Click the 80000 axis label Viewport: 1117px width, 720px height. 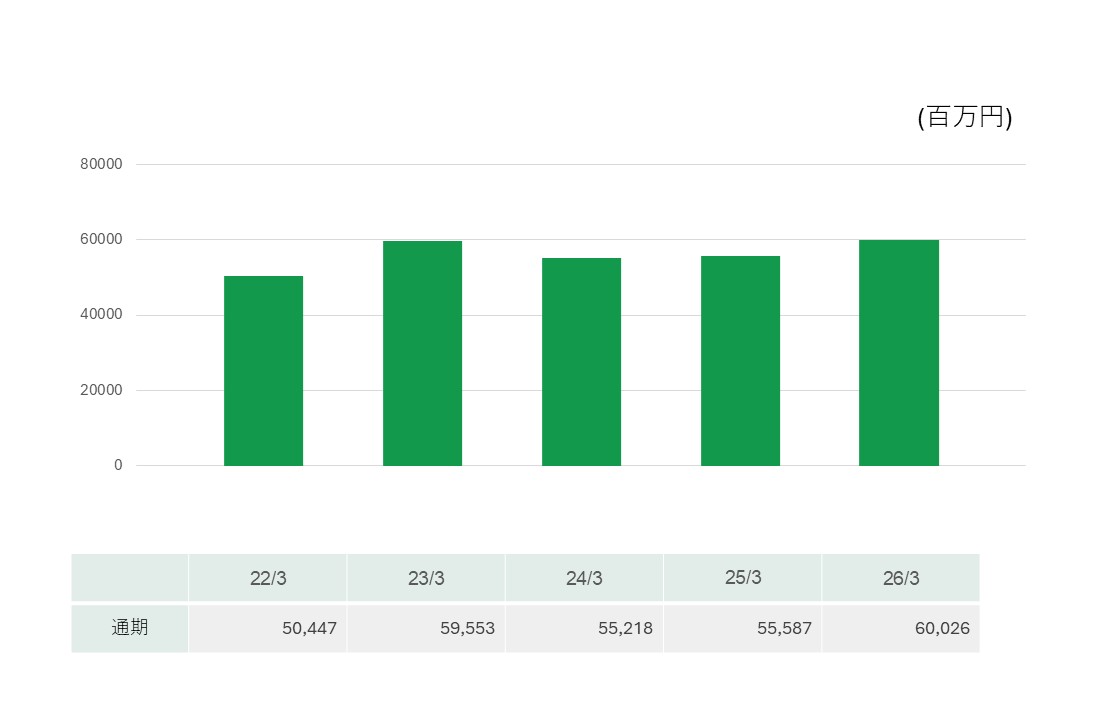coord(101,164)
